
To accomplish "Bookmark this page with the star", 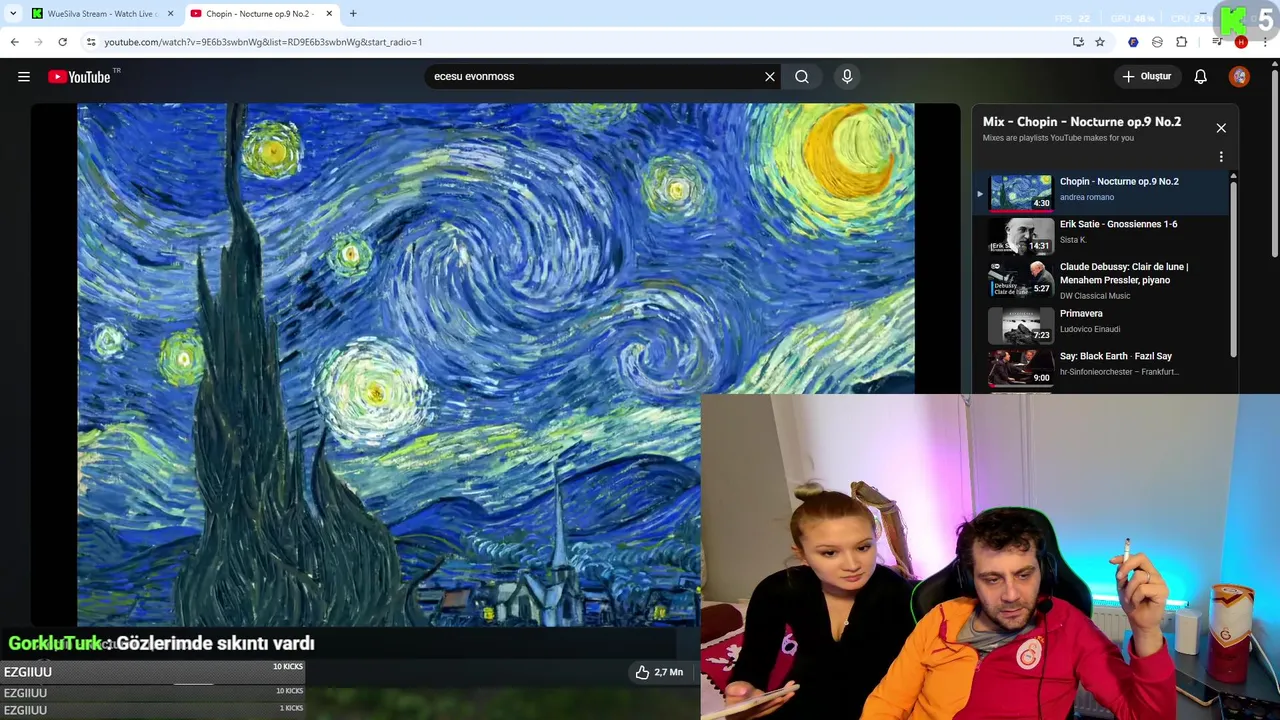I will (x=1100, y=42).
